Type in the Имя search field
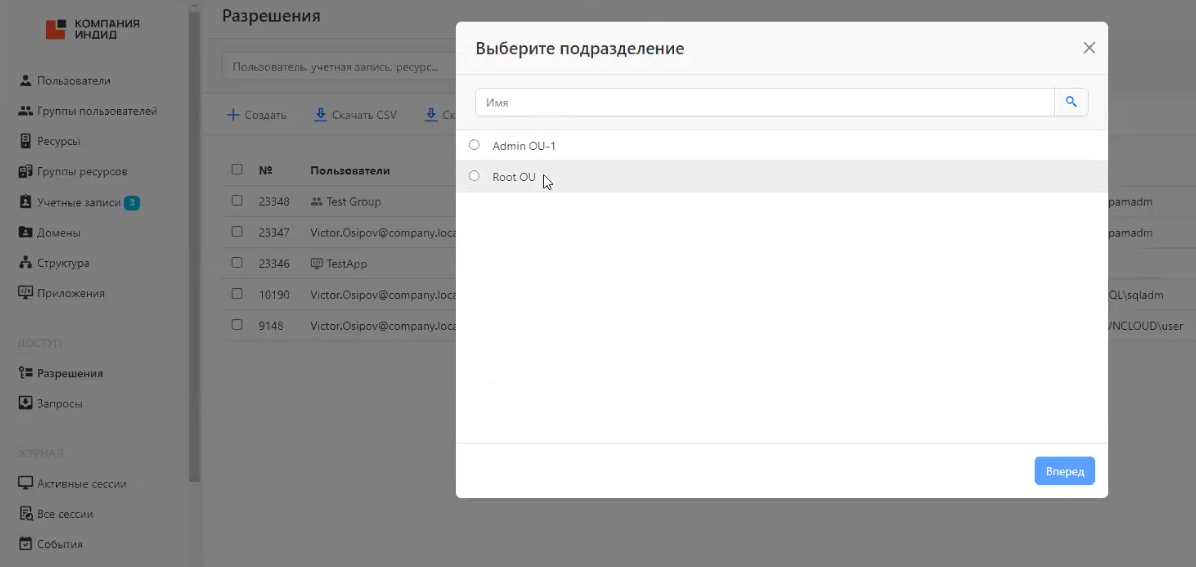 tap(764, 102)
